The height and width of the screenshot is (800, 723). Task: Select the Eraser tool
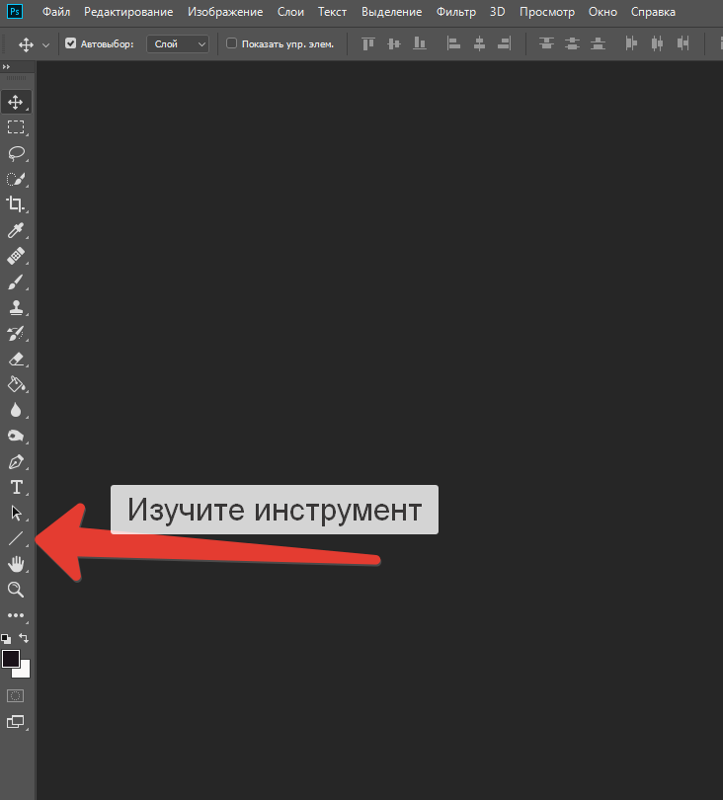pyautogui.click(x=16, y=359)
